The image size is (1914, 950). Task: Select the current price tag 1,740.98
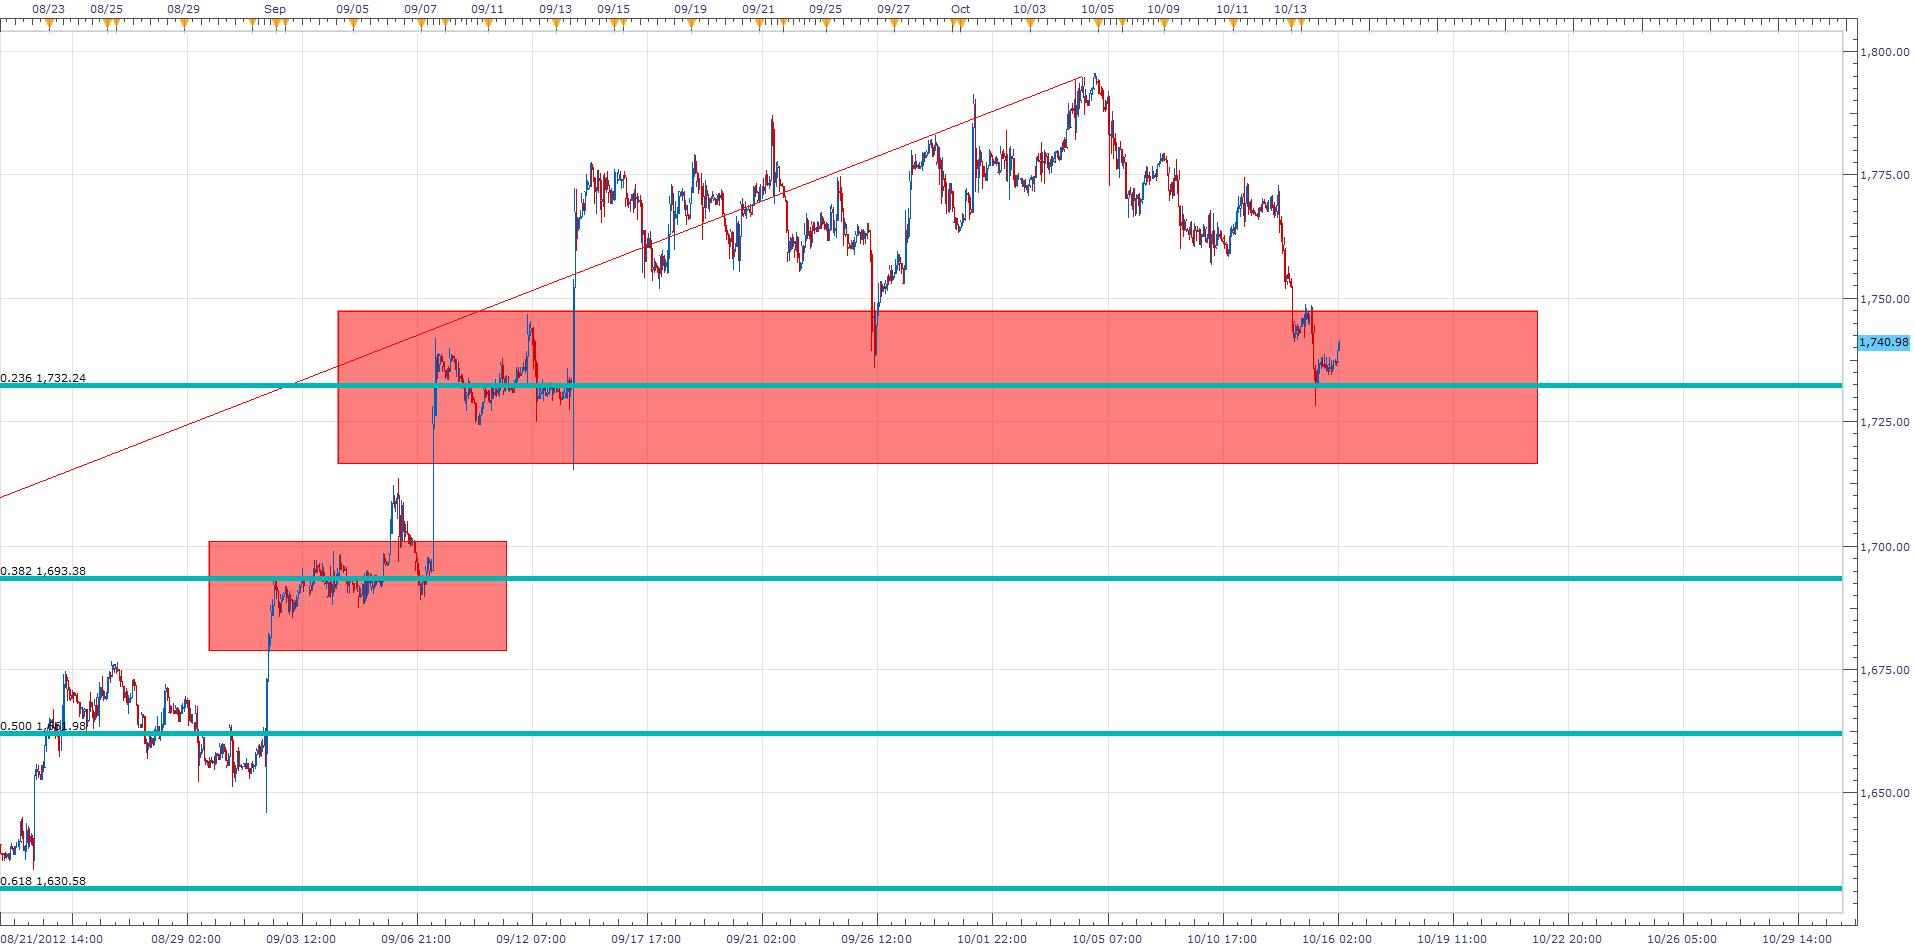pos(1884,342)
